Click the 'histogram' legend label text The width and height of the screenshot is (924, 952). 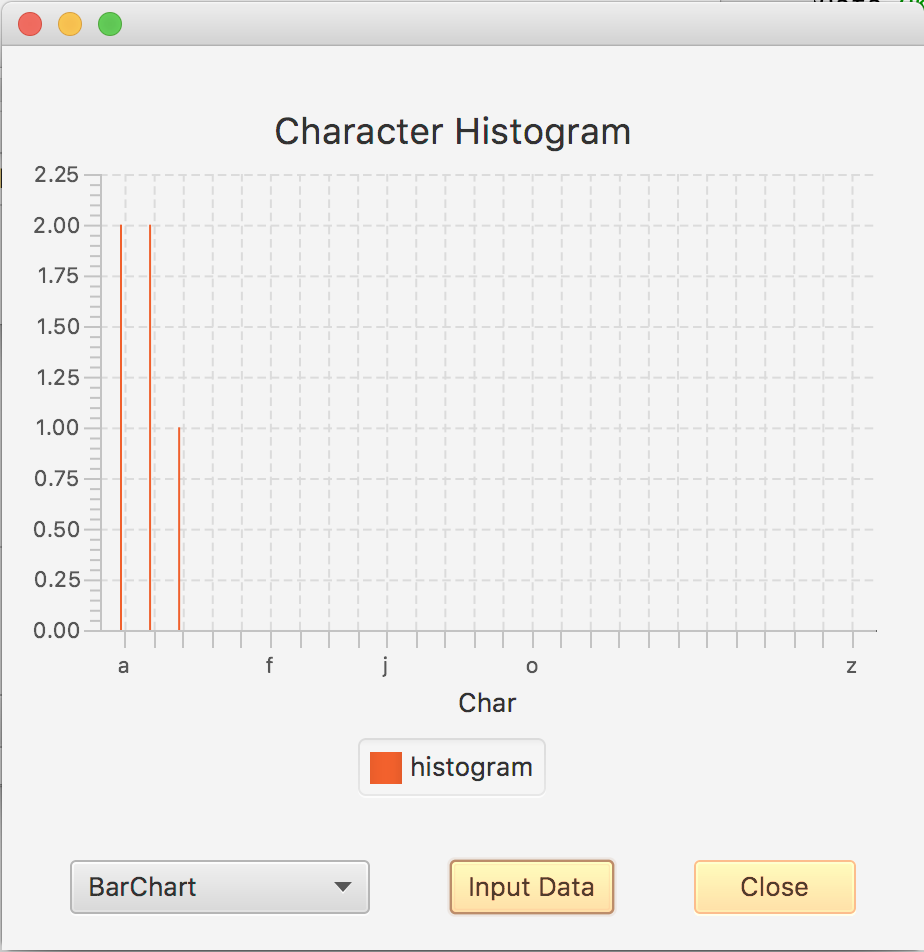[x=470, y=767]
